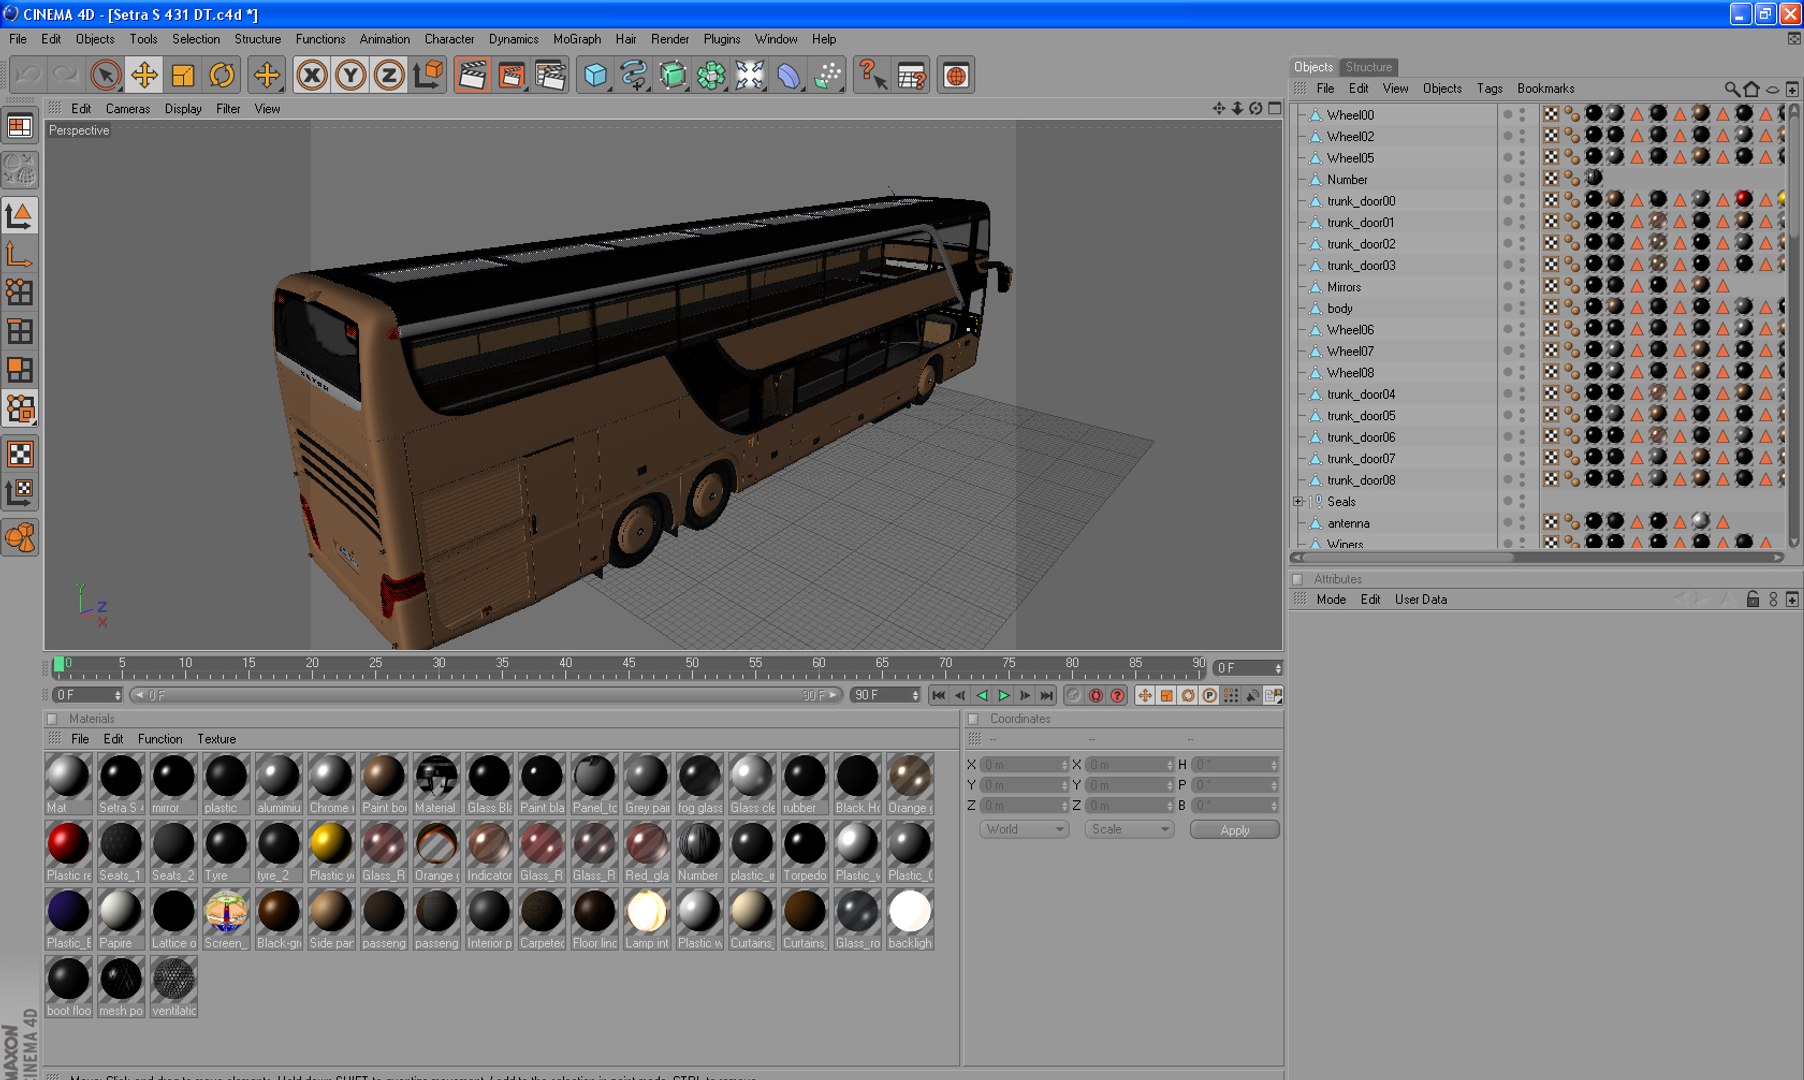Click the Array modeling object icon
Image resolution: width=1804 pixels, height=1080 pixels.
tap(711, 75)
